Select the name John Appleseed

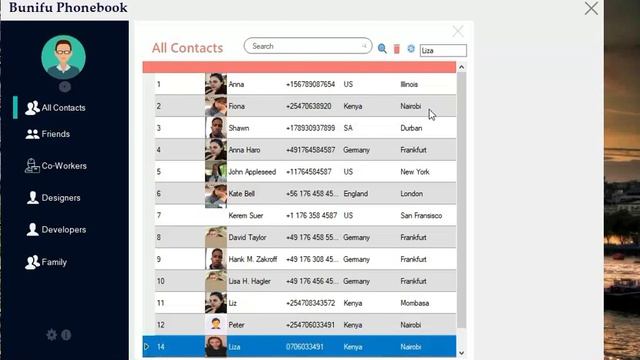(252, 172)
